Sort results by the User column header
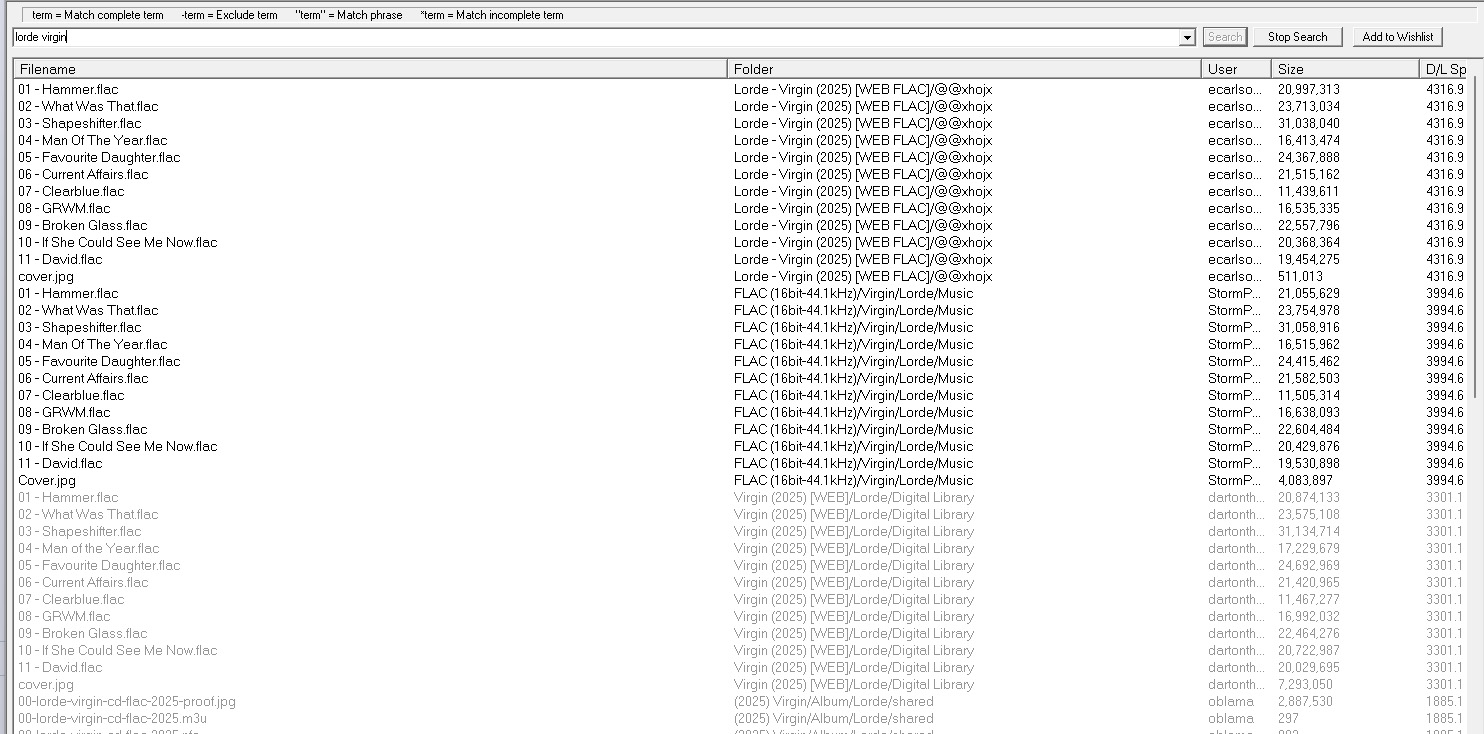Viewport: 1484px width, 734px height. point(1236,69)
